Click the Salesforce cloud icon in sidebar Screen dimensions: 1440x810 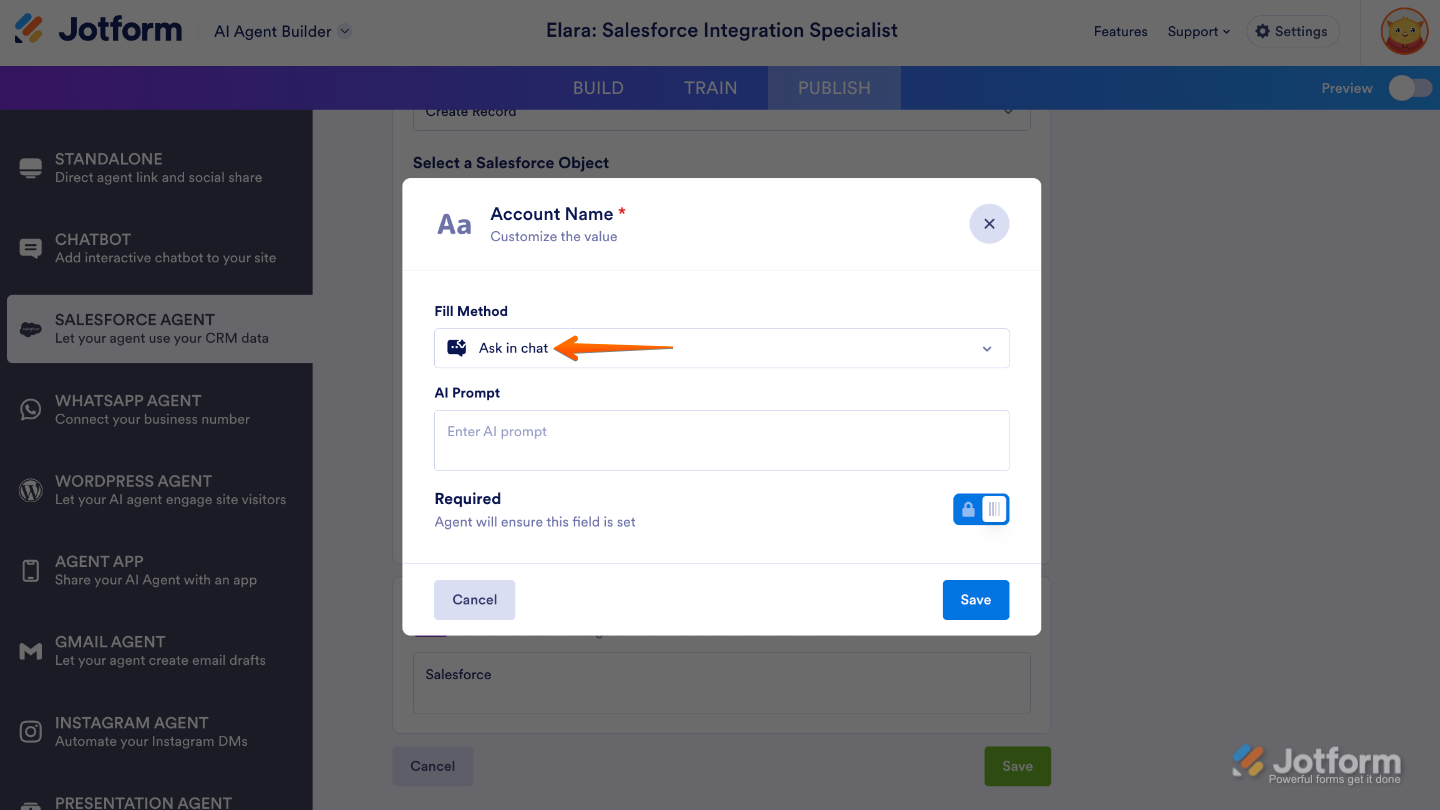pyautogui.click(x=31, y=329)
